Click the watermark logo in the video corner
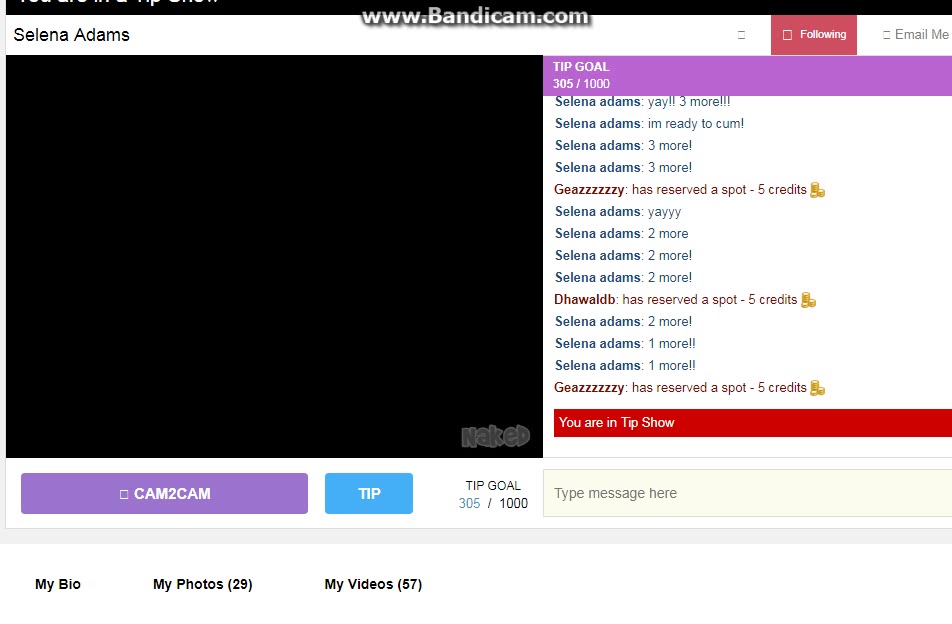 (x=495, y=436)
